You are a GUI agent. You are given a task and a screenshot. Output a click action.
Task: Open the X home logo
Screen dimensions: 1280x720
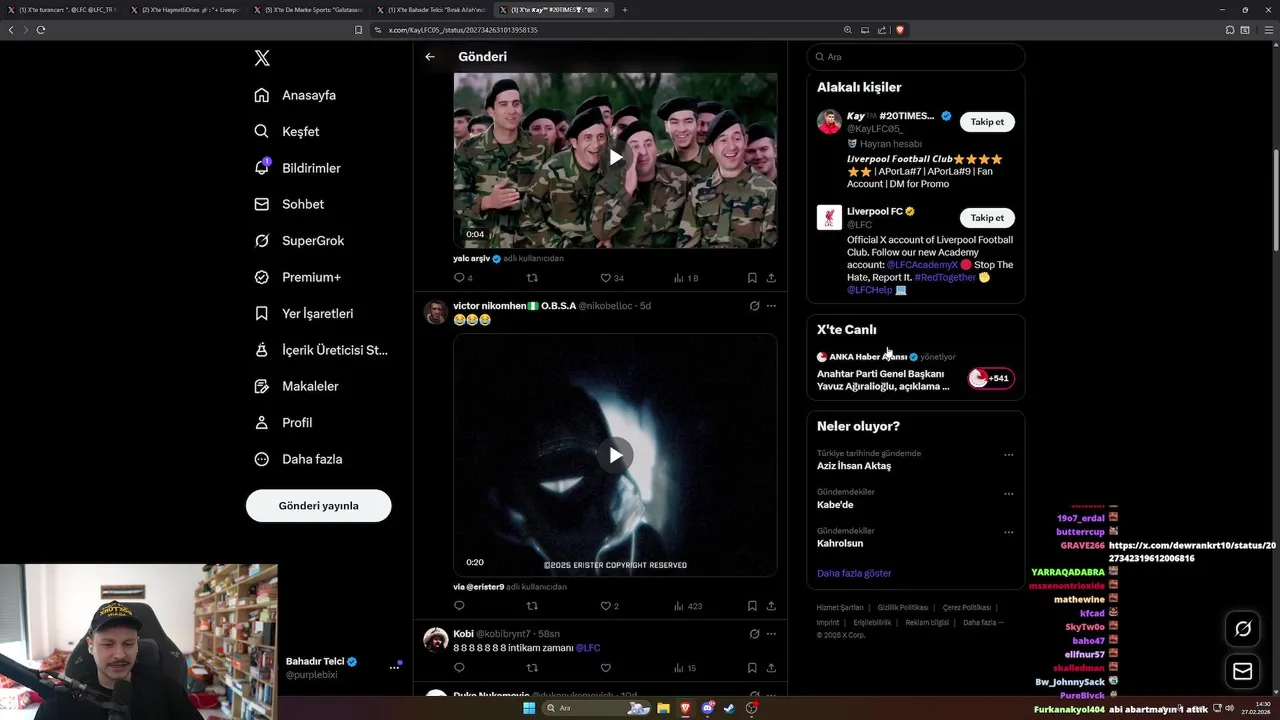click(262, 58)
